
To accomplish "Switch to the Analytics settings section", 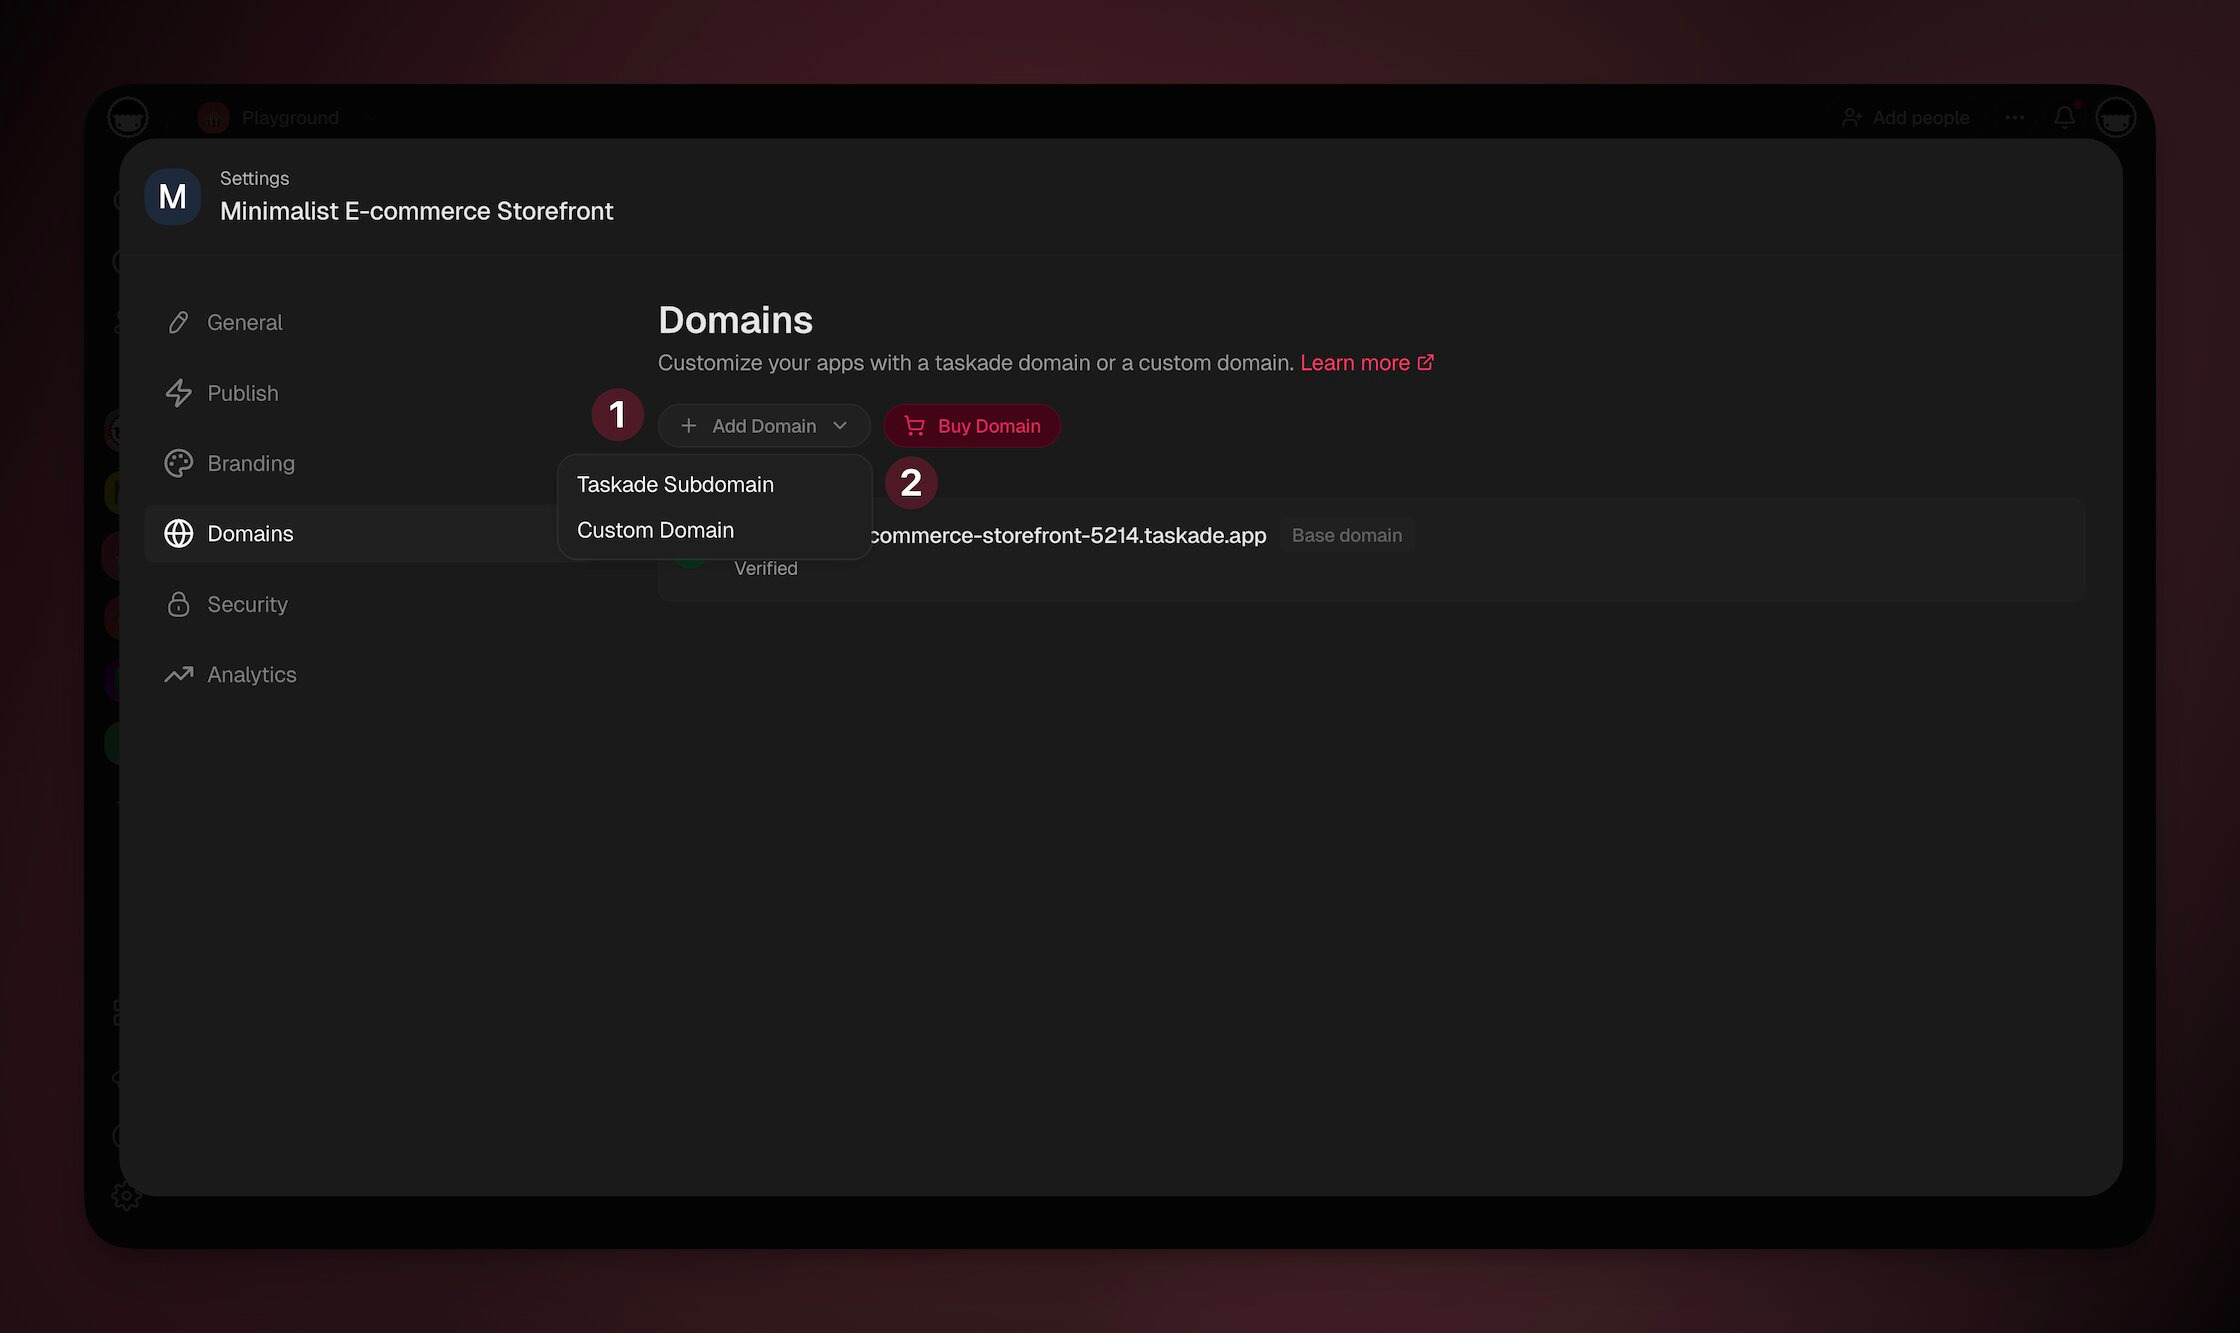I will 251,675.
